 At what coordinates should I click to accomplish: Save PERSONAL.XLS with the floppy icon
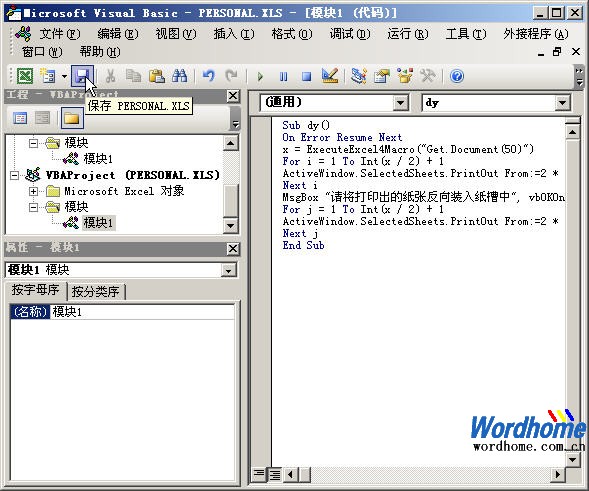point(82,76)
